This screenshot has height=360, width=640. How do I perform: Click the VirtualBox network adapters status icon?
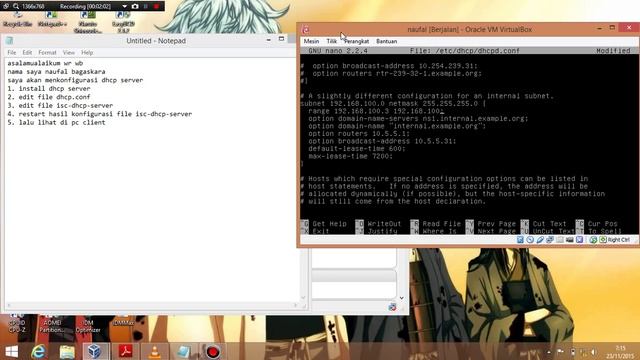[x=549, y=240]
